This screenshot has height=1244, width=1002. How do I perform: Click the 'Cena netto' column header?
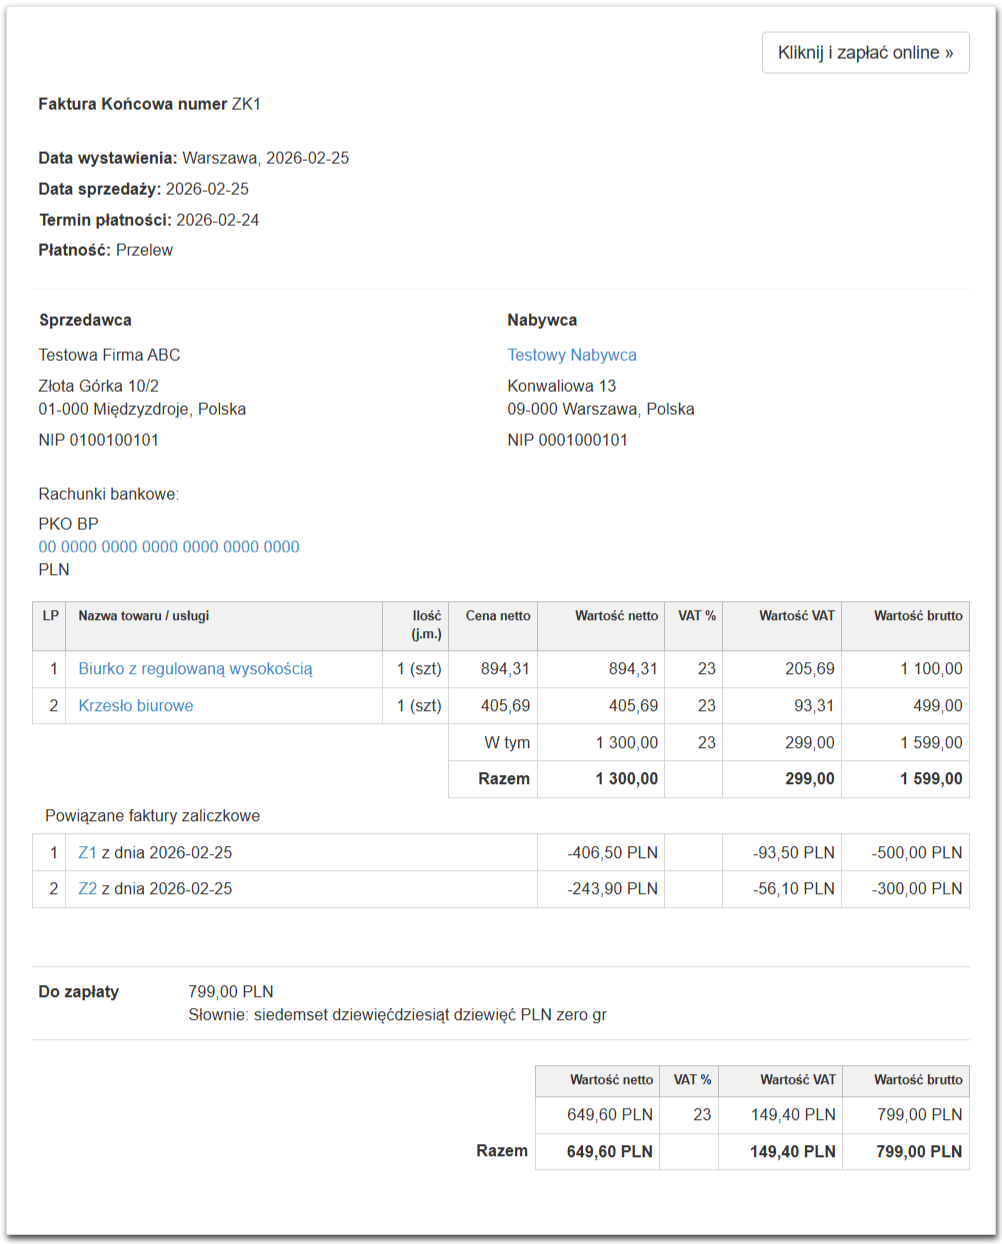coord(497,616)
